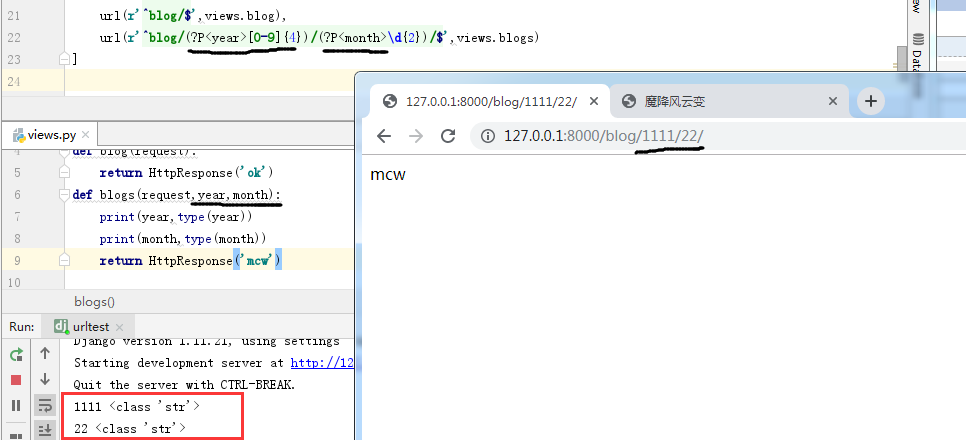Click line number 8 in the views.py gutter
This screenshot has width=966, height=440.
(16, 239)
